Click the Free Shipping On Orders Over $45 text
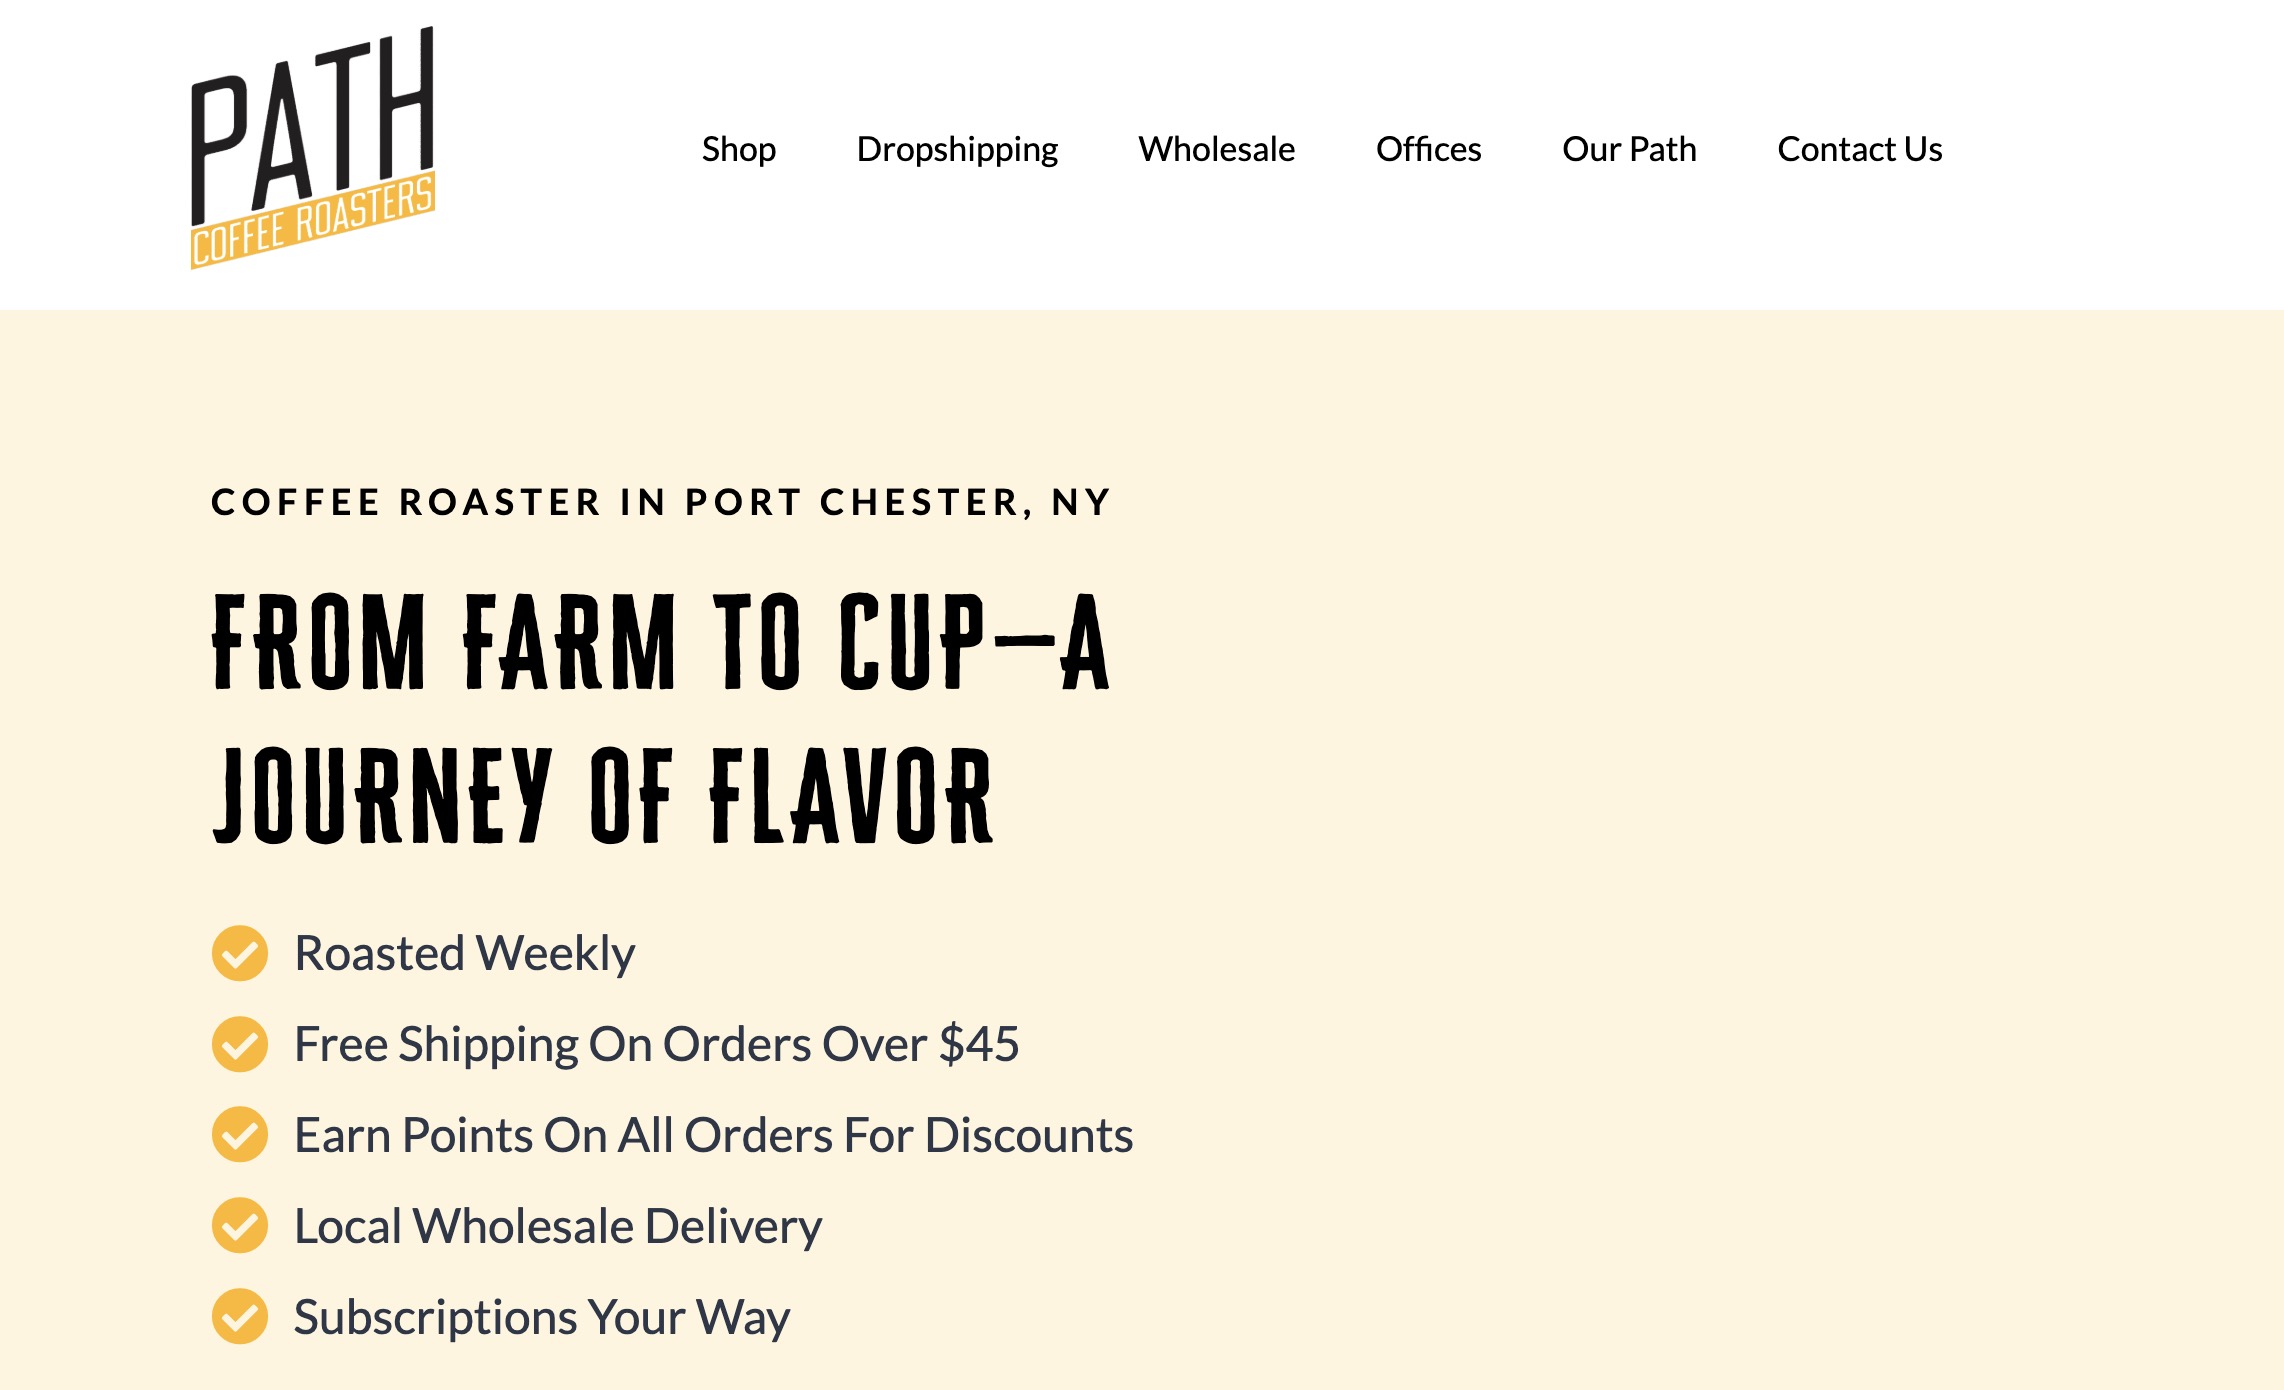 [x=660, y=1044]
